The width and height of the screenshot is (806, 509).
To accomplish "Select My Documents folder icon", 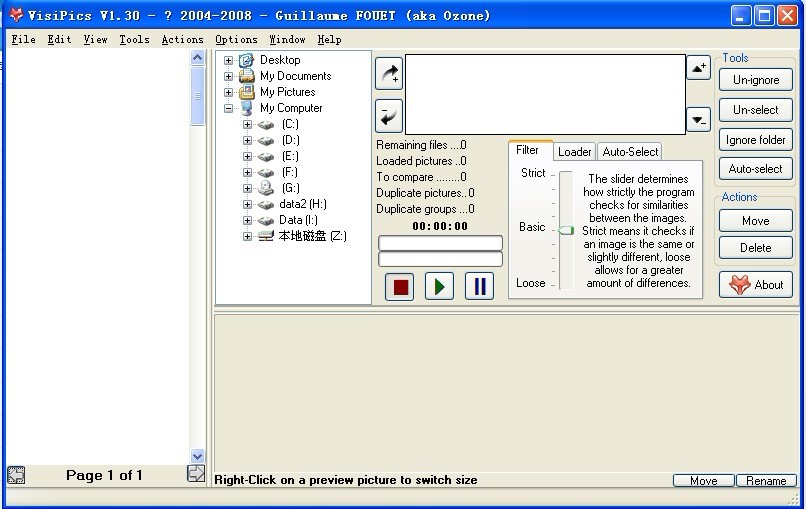I will pos(247,76).
